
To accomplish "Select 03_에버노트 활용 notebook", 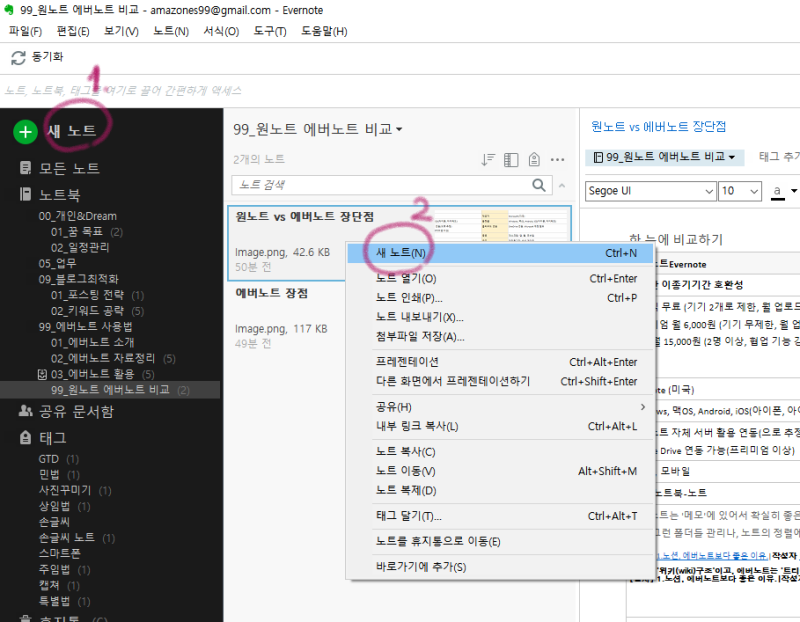I will pyautogui.click(x=92, y=375).
